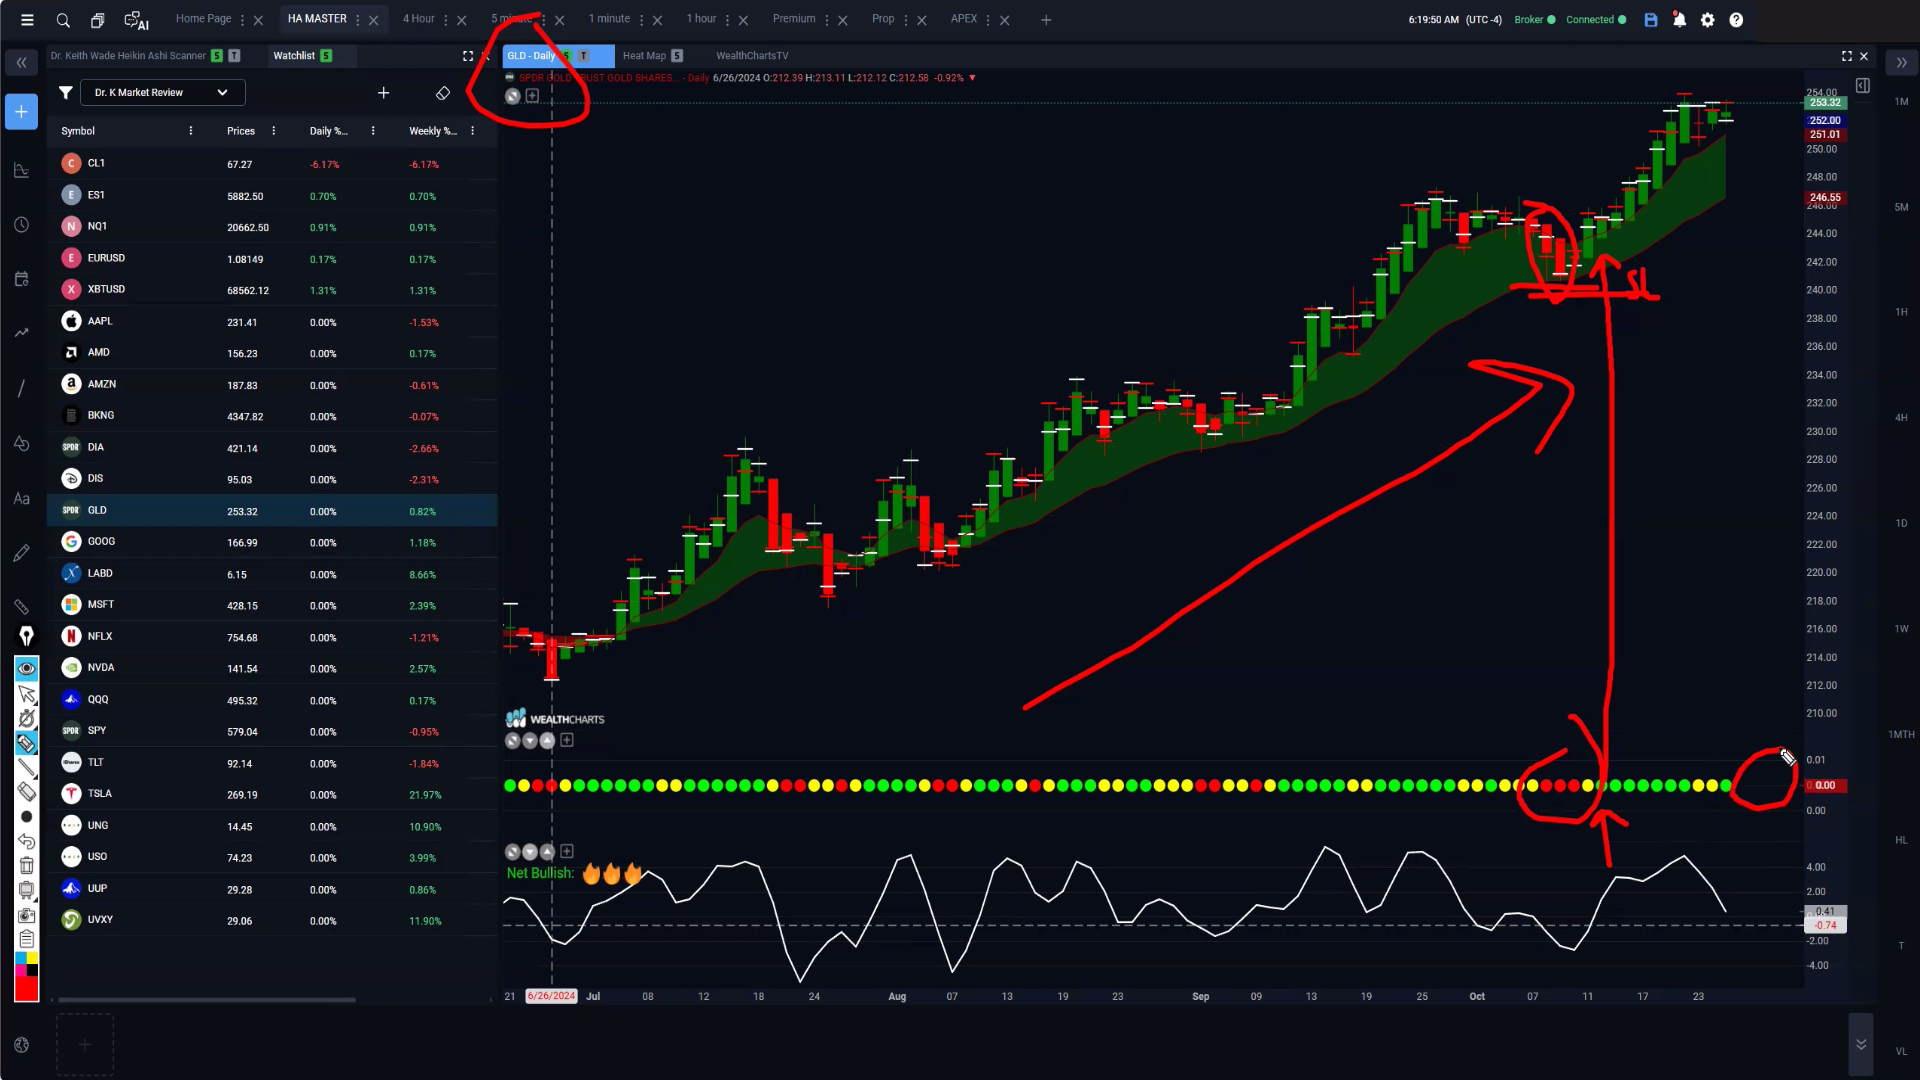Screen dimensions: 1920x1080
Task: Pick the red drawing color swatch
Action: click(26, 989)
